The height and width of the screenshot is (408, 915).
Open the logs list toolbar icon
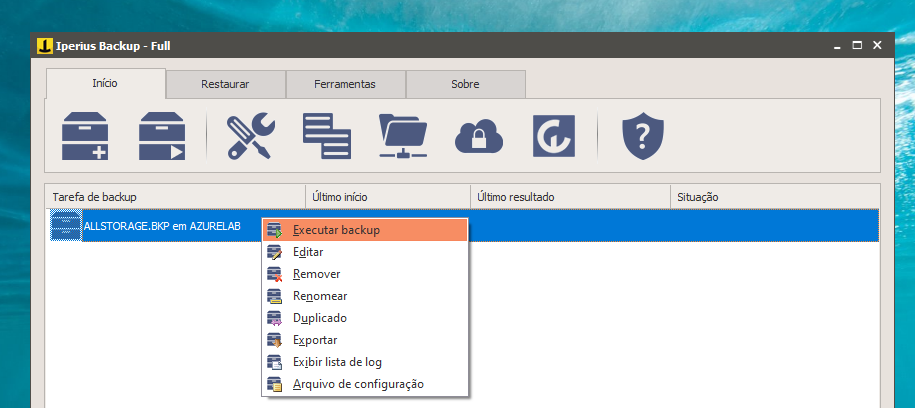click(327, 136)
